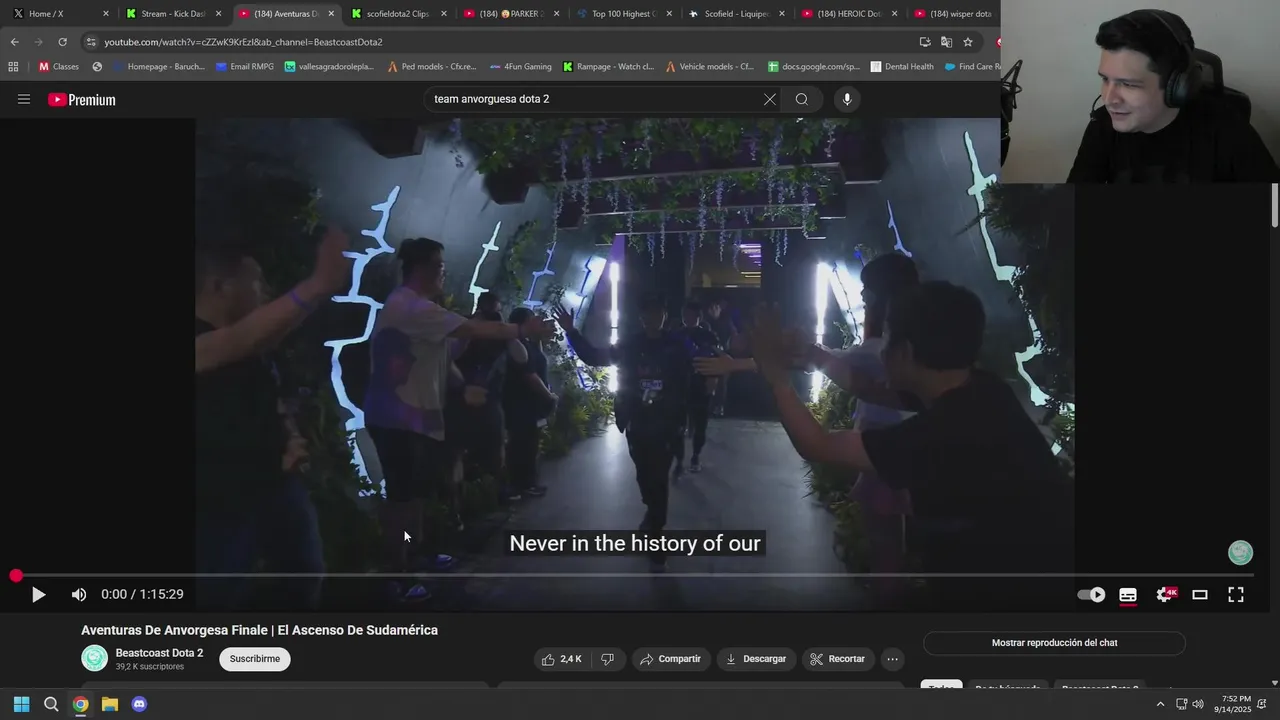The height and width of the screenshot is (720, 1280).
Task: Open the Beastcoast Dota 2 channel avatar
Action: 95,658
